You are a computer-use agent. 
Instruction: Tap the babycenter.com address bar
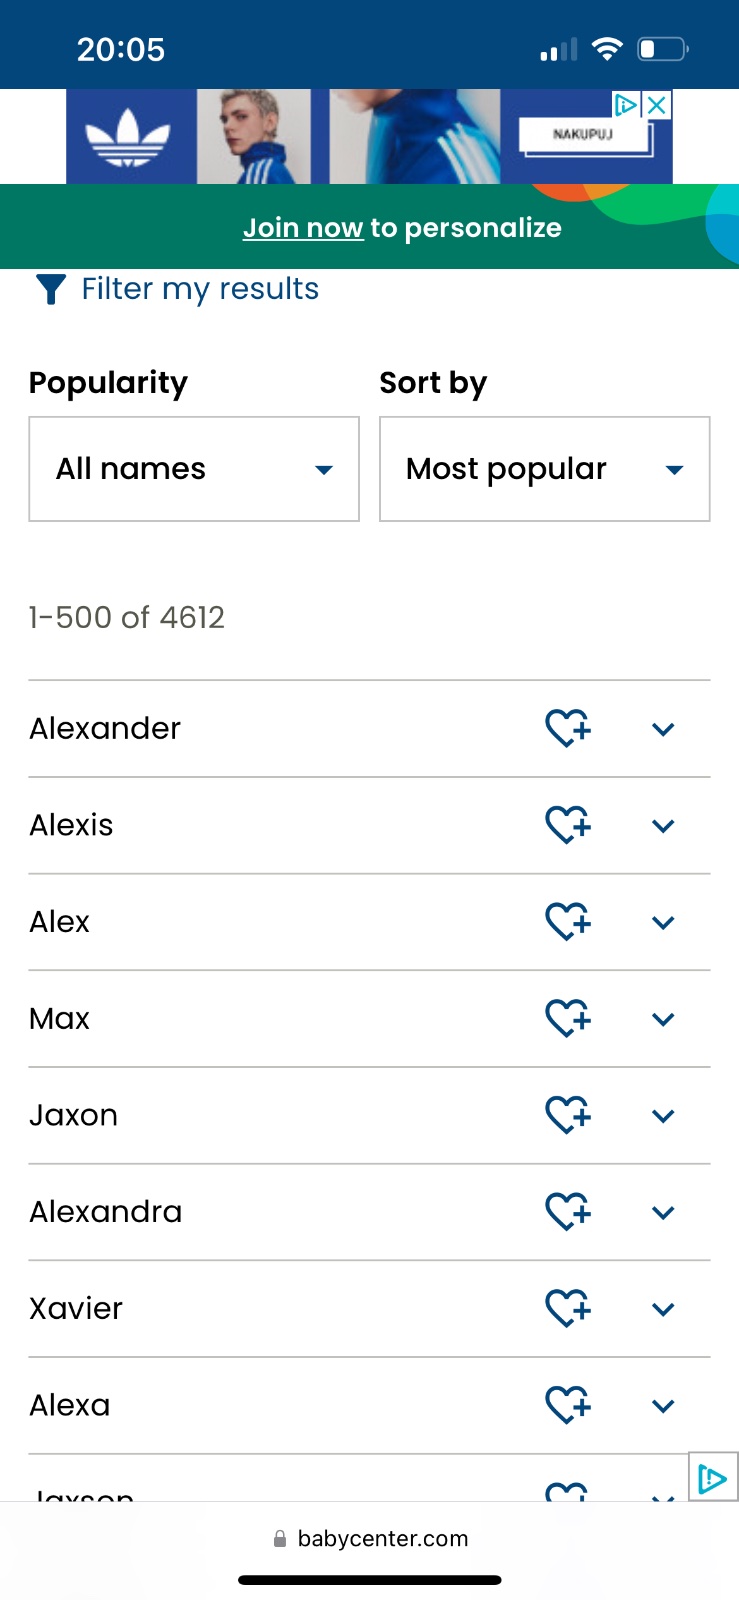coord(370,1538)
